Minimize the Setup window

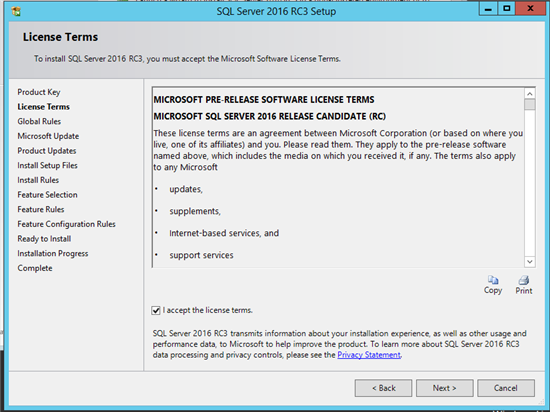point(488,9)
